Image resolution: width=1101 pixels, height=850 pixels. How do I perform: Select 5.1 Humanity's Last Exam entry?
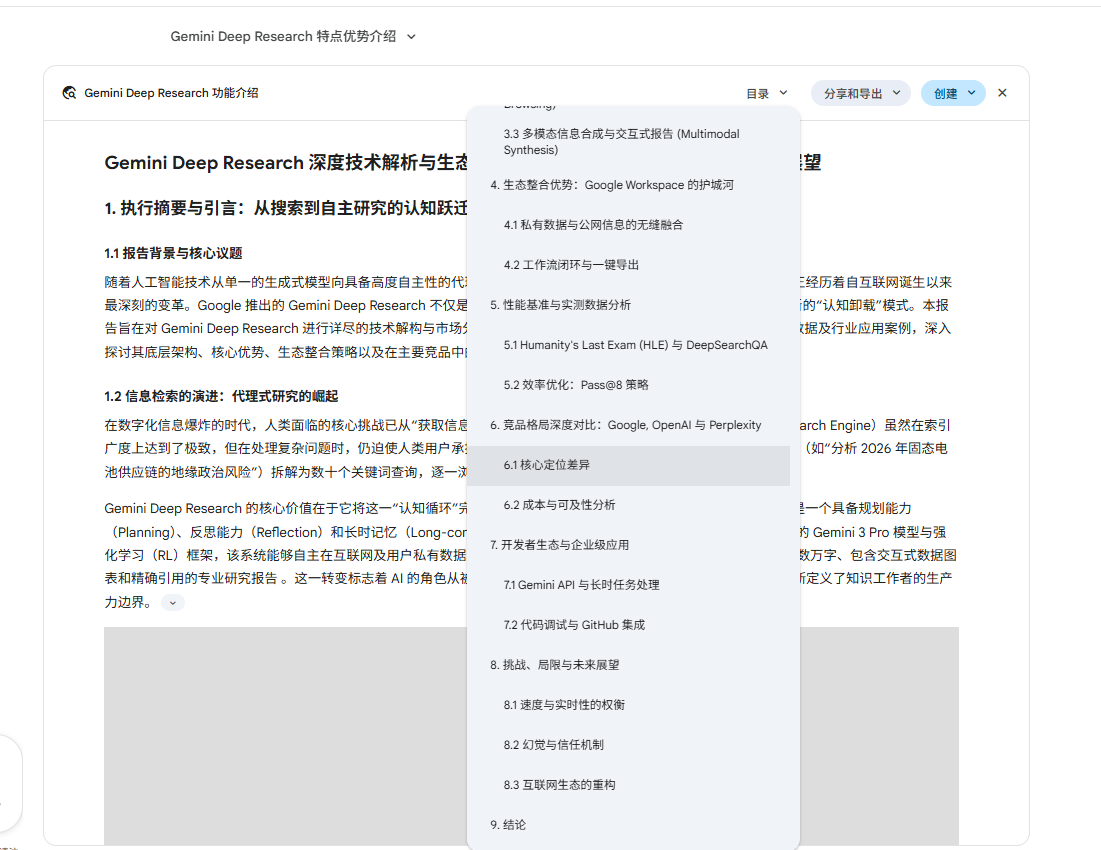[x=628, y=345]
